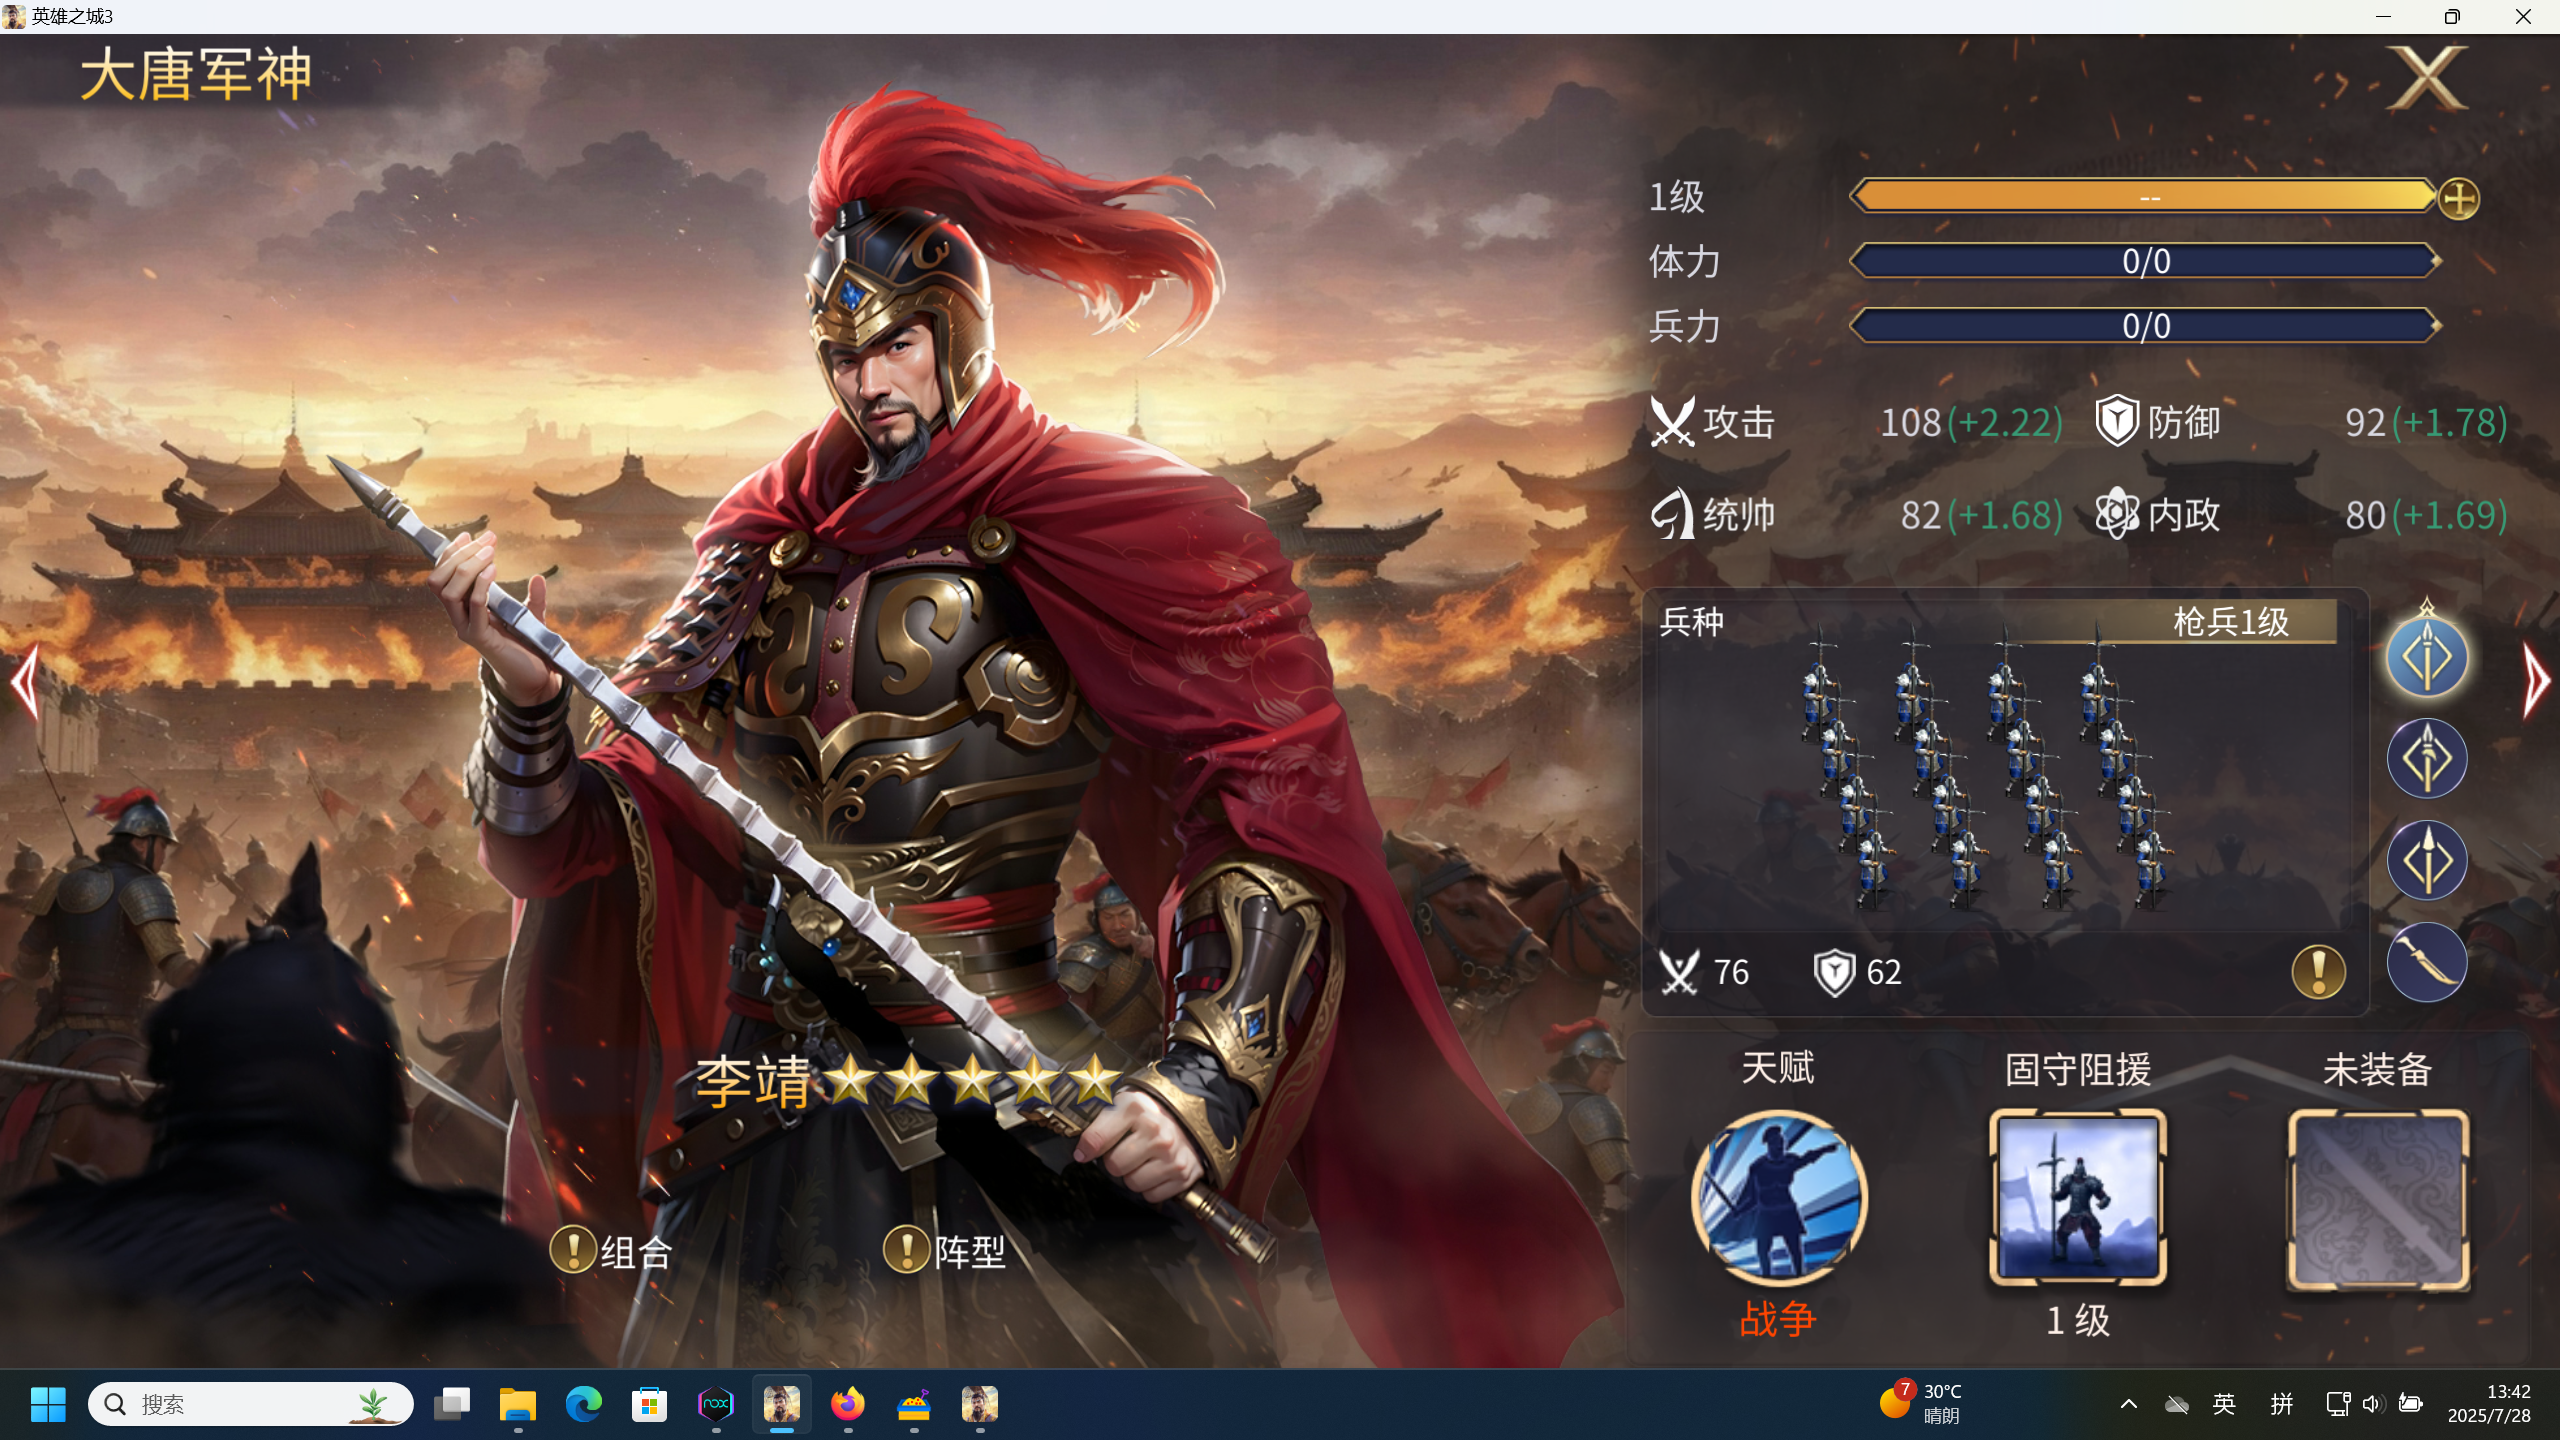Close hero panel with golden X

(x=2427, y=78)
